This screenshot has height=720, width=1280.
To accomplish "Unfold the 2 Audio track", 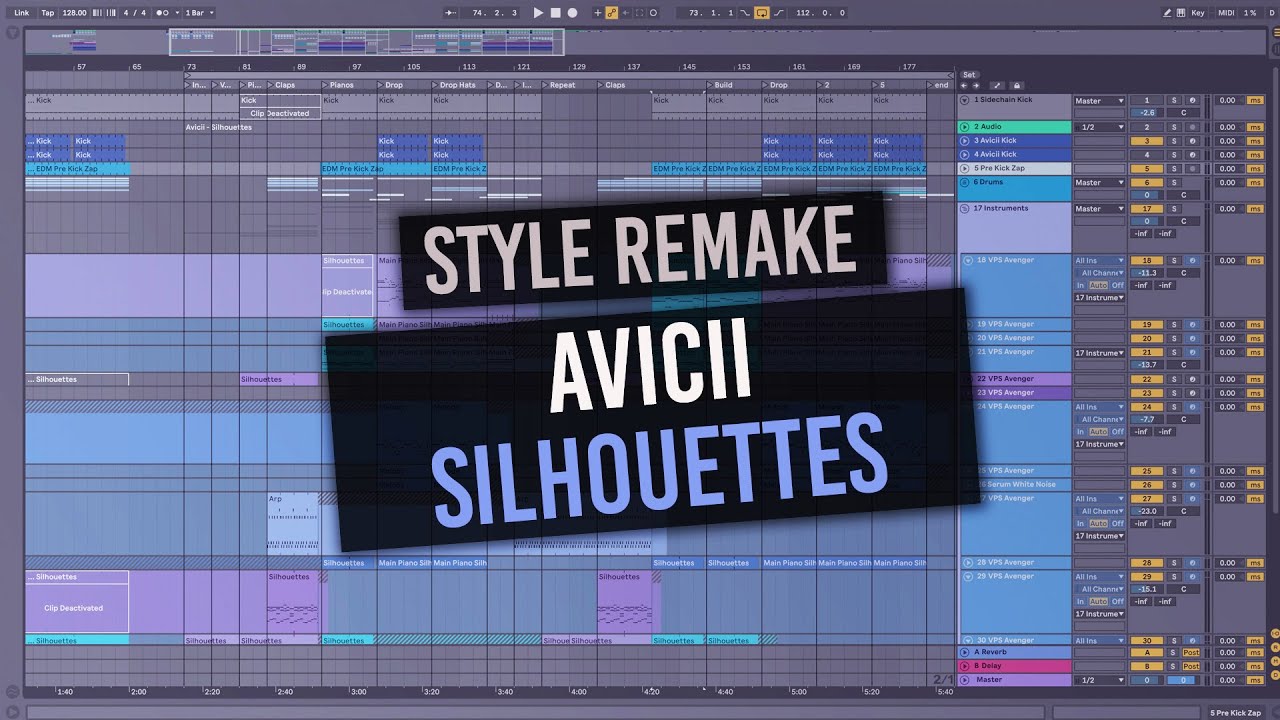I will pos(965,127).
